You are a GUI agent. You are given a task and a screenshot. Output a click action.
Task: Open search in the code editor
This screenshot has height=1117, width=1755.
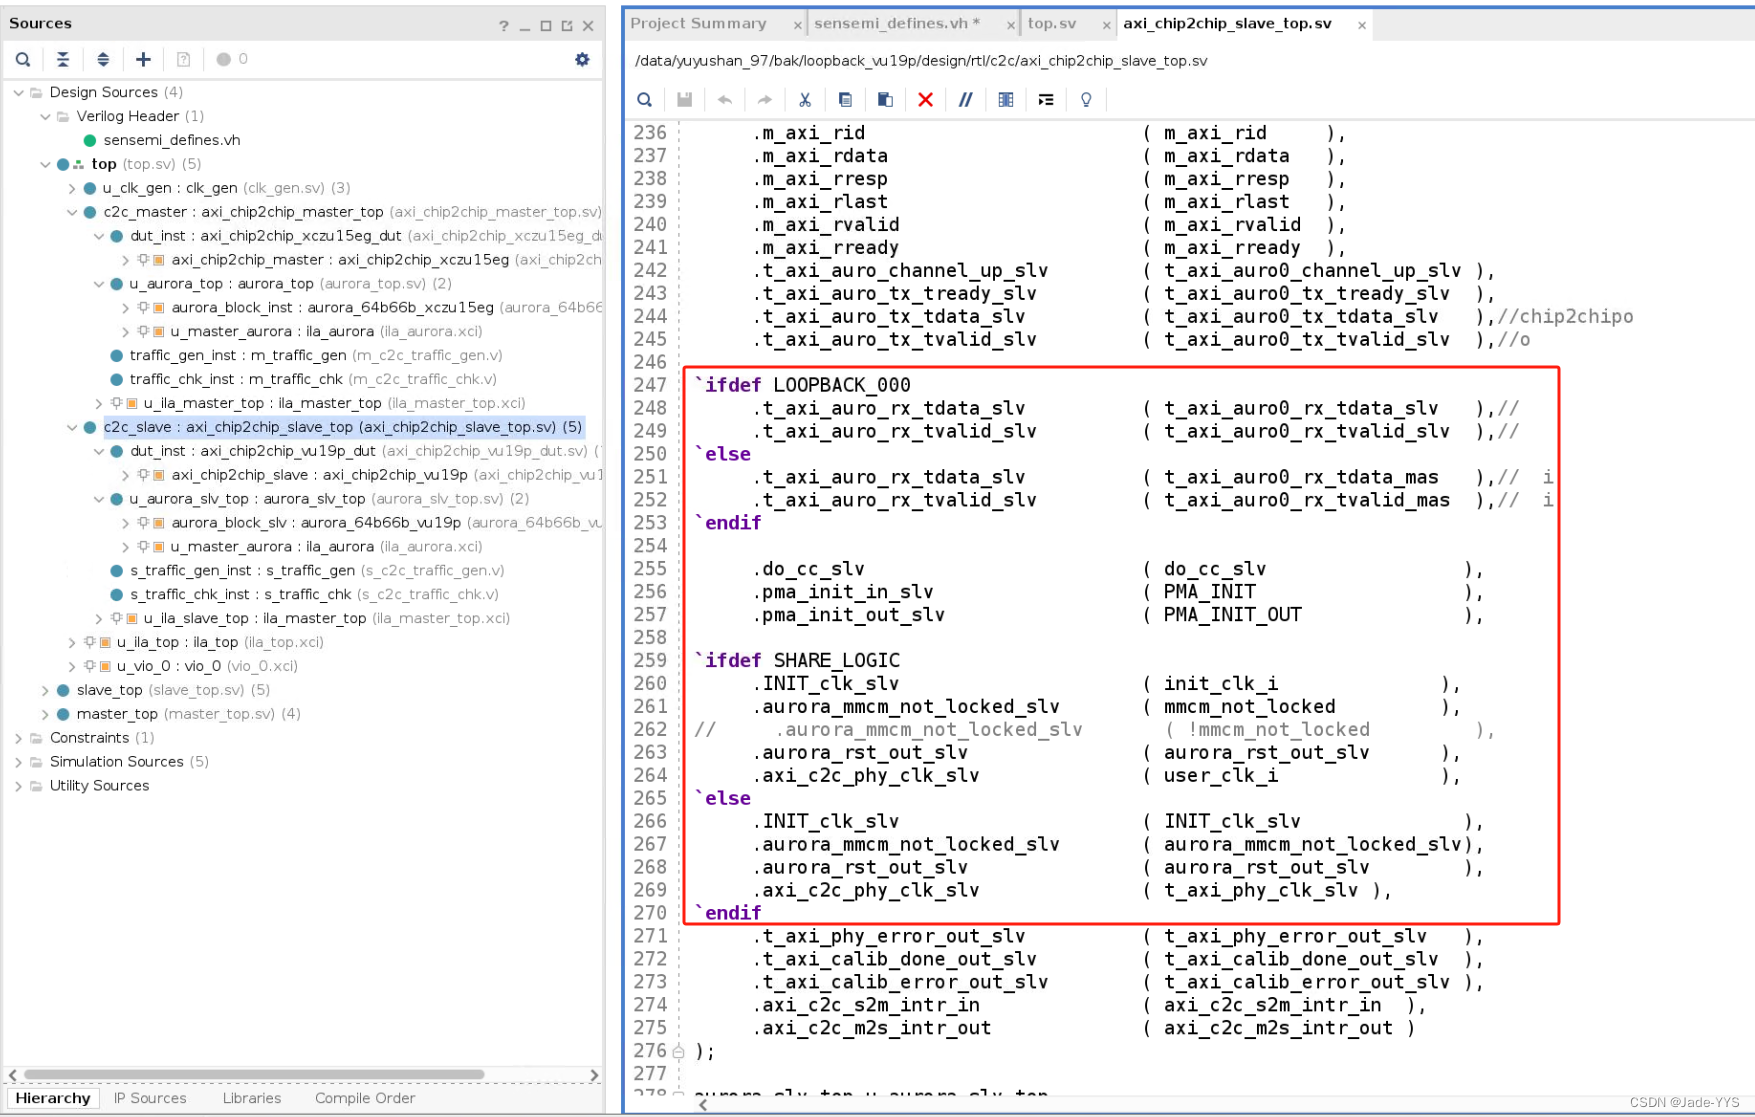644,99
